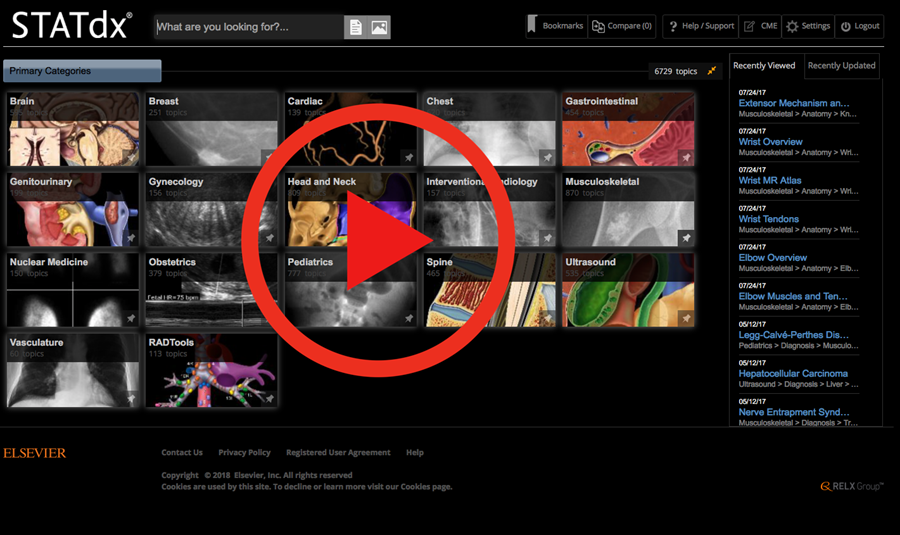Viewport: 900px width, 535px height.
Task: Pin the Ultrasound category tile
Action: pyautogui.click(x=686, y=318)
